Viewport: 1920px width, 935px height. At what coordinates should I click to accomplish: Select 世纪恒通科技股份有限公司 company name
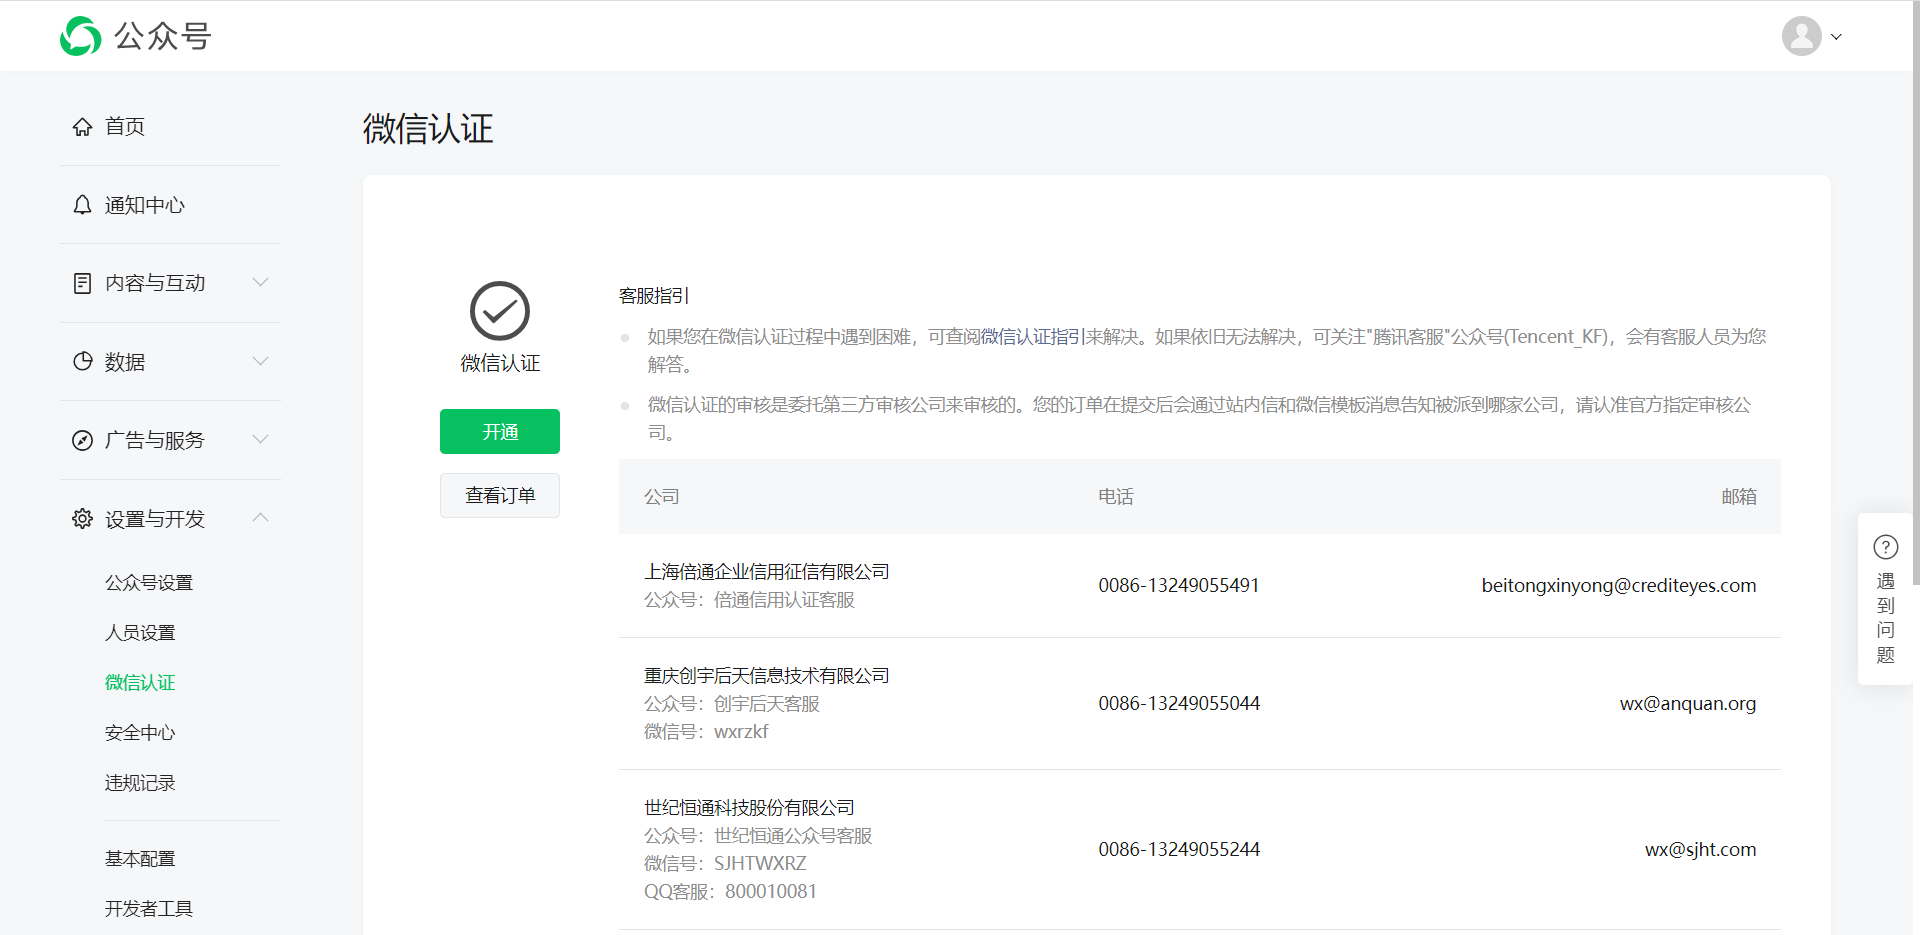pos(749,807)
